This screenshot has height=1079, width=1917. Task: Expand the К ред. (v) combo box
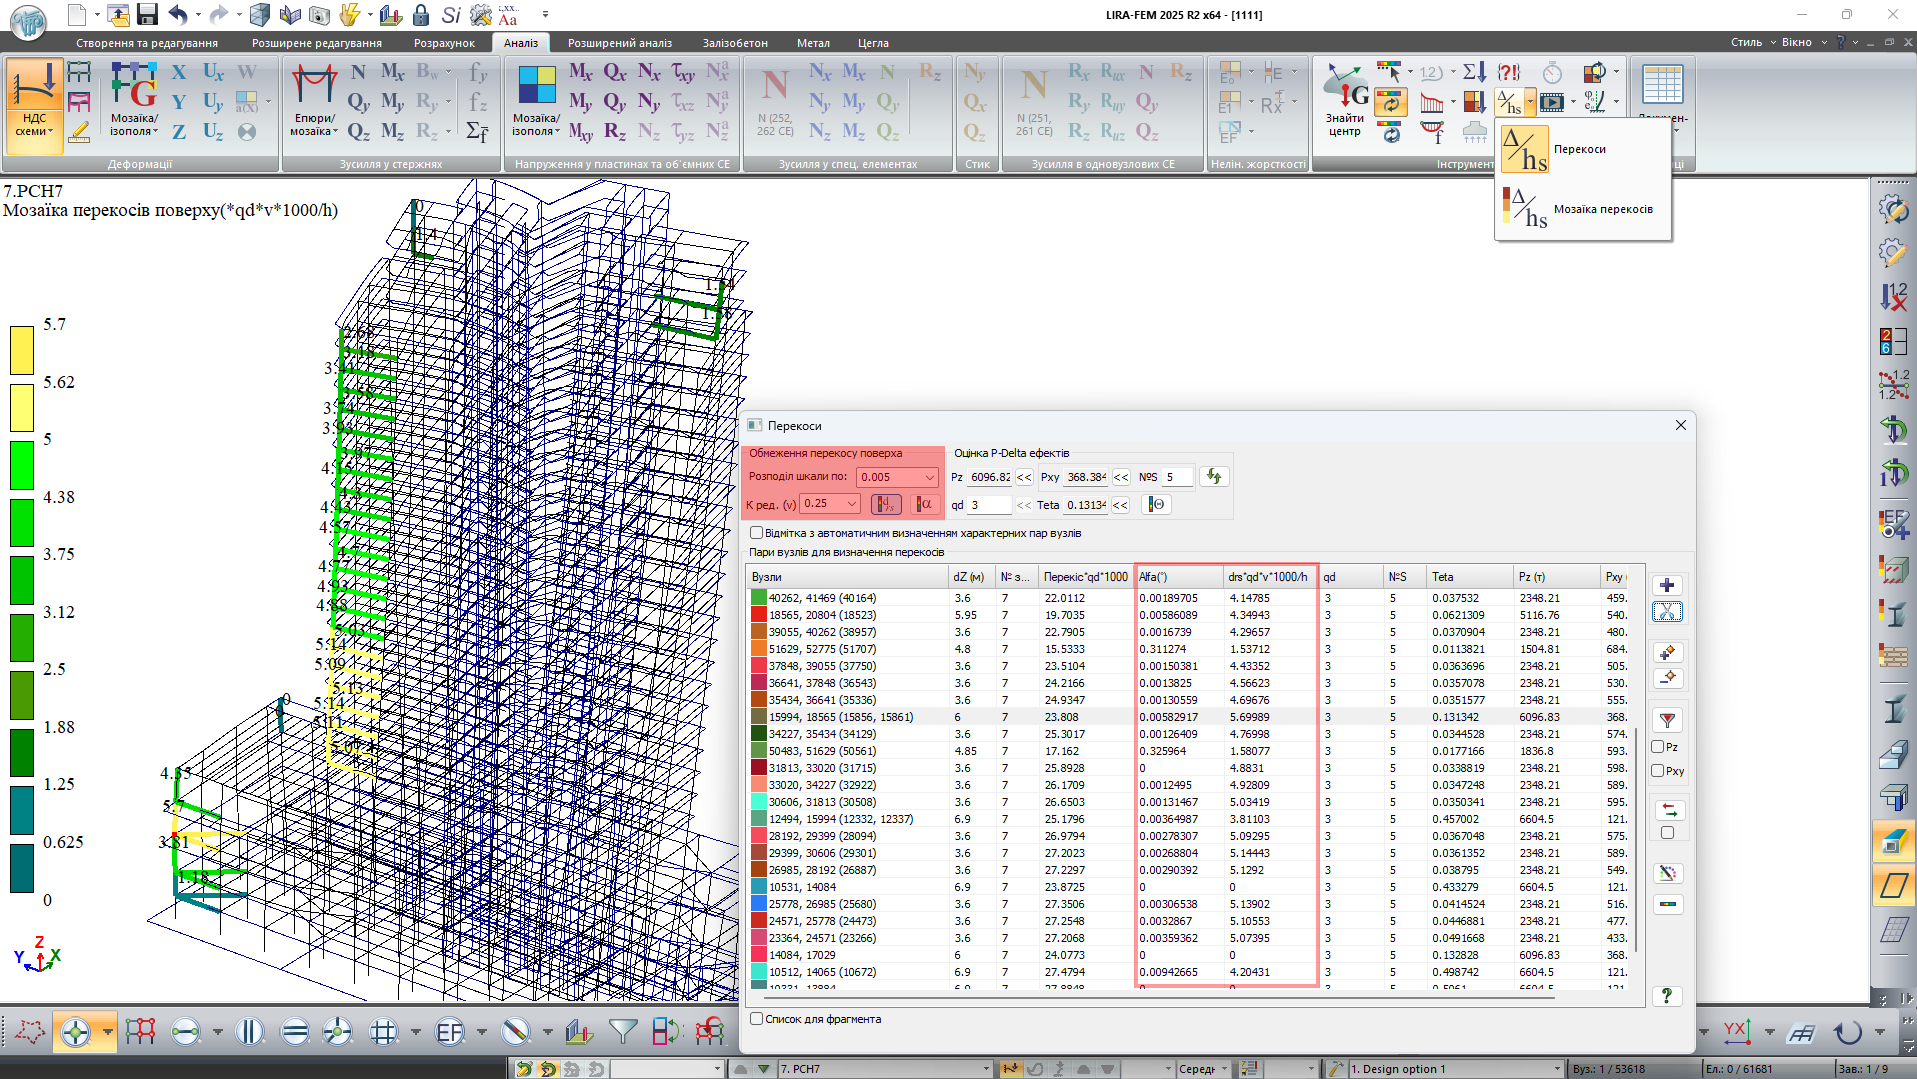click(x=851, y=504)
